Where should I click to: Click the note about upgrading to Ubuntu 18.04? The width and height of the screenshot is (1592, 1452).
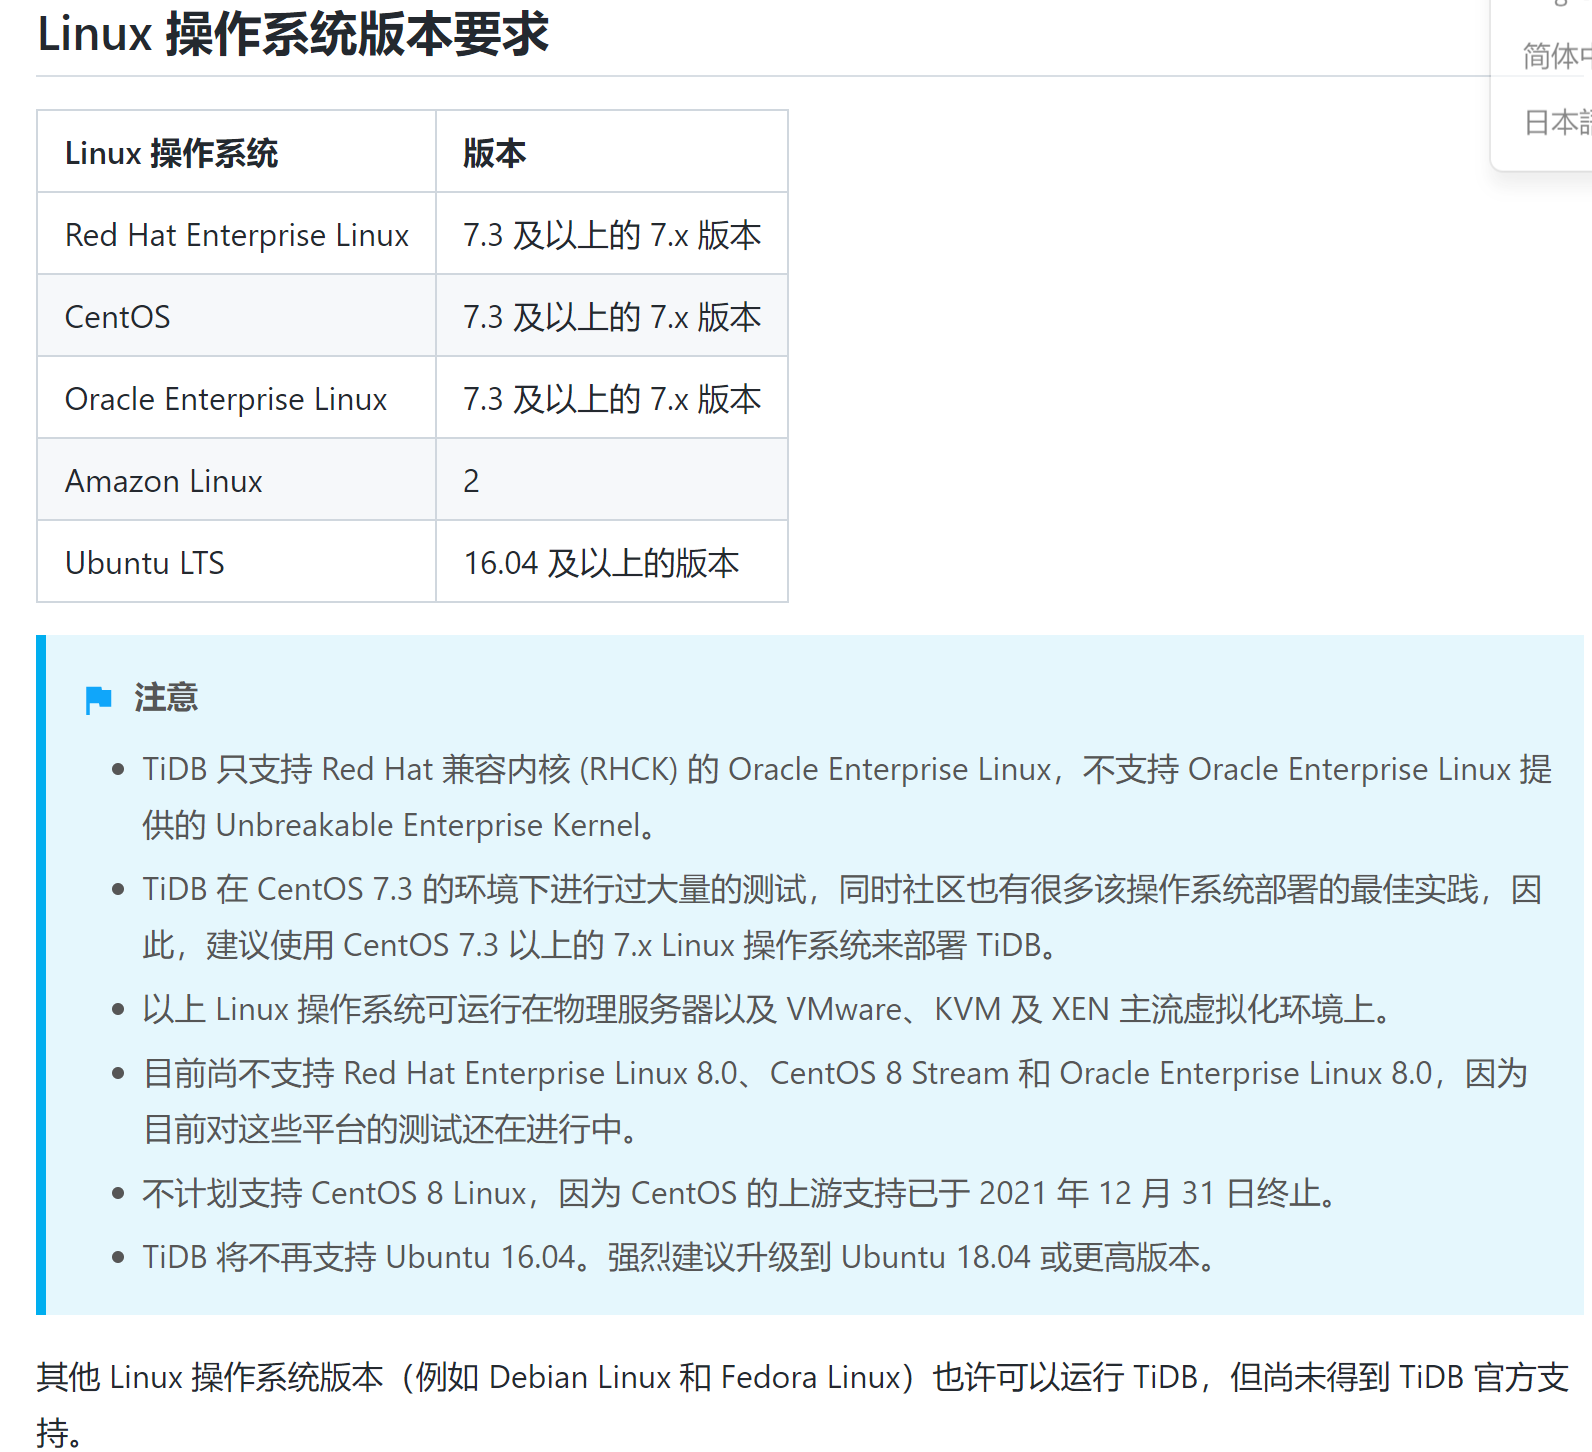(x=679, y=1257)
